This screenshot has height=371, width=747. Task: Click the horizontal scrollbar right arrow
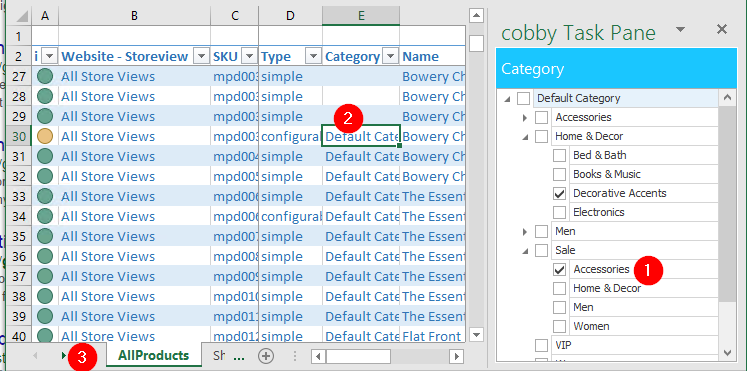point(456,356)
